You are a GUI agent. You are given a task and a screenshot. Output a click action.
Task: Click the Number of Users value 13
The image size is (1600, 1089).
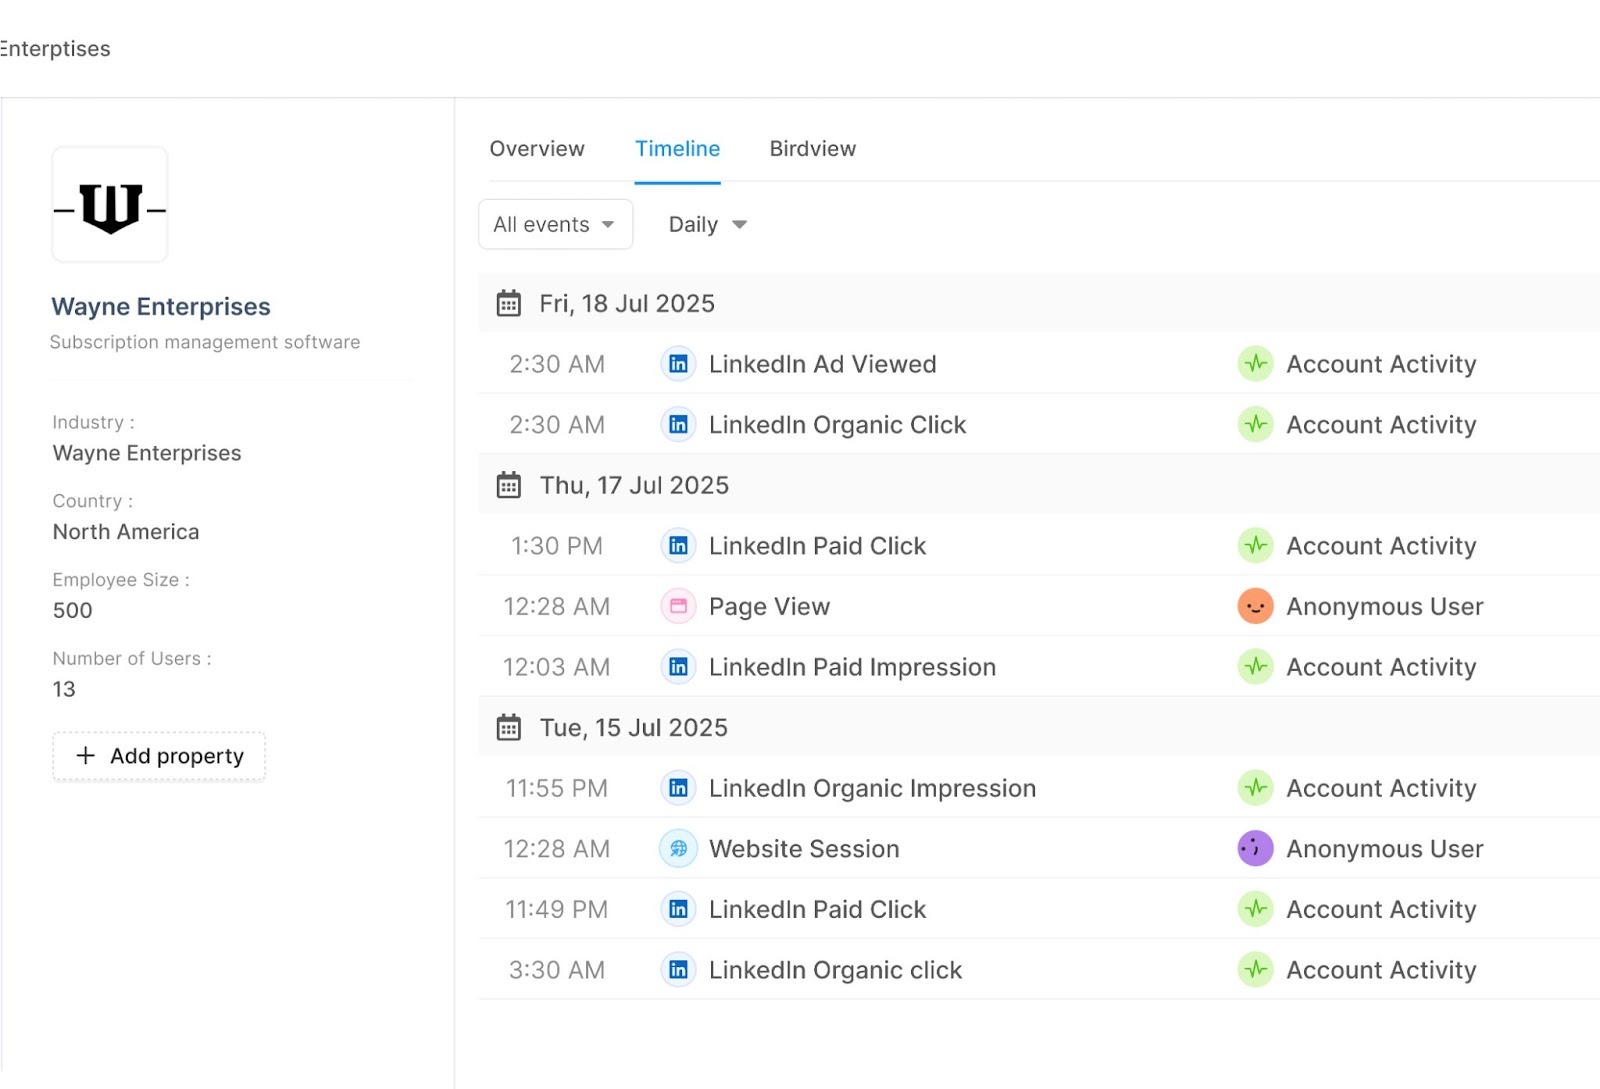pyautogui.click(x=64, y=689)
